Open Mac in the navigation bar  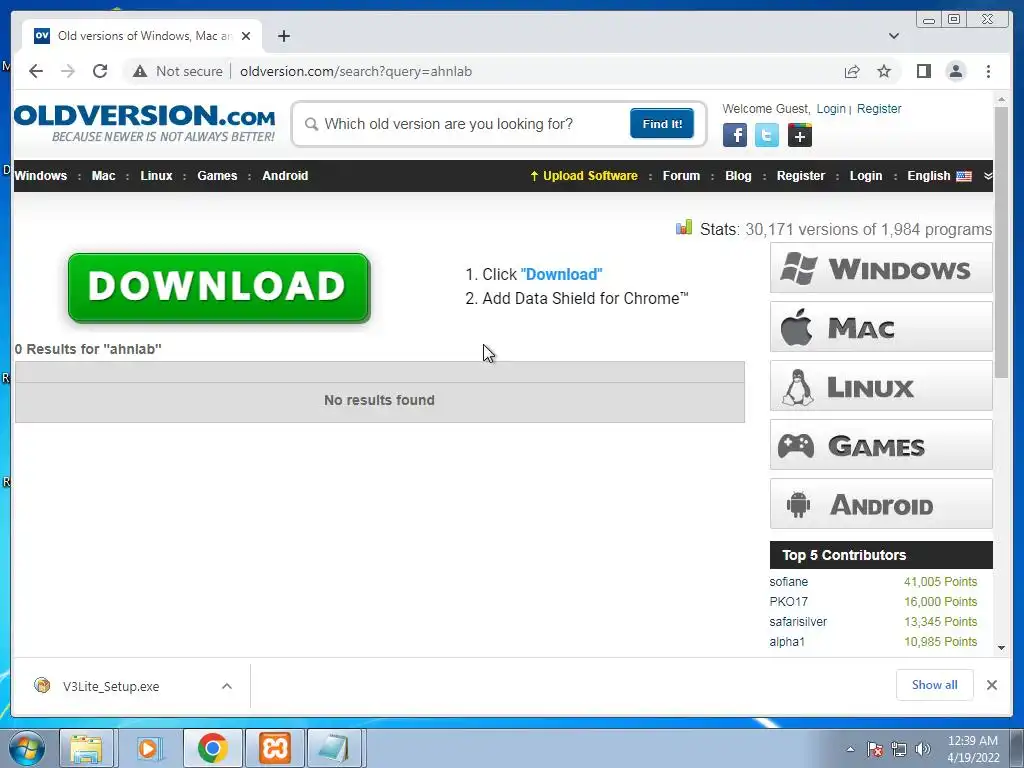pyautogui.click(x=103, y=176)
